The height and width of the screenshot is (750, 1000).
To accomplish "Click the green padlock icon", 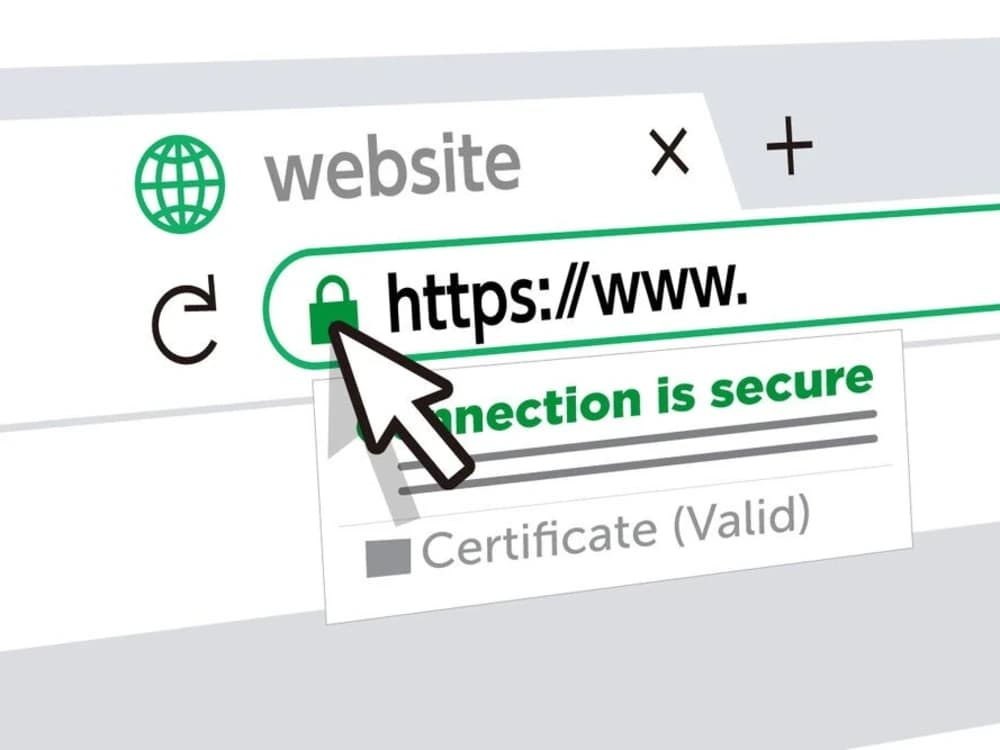I will pos(333,310).
